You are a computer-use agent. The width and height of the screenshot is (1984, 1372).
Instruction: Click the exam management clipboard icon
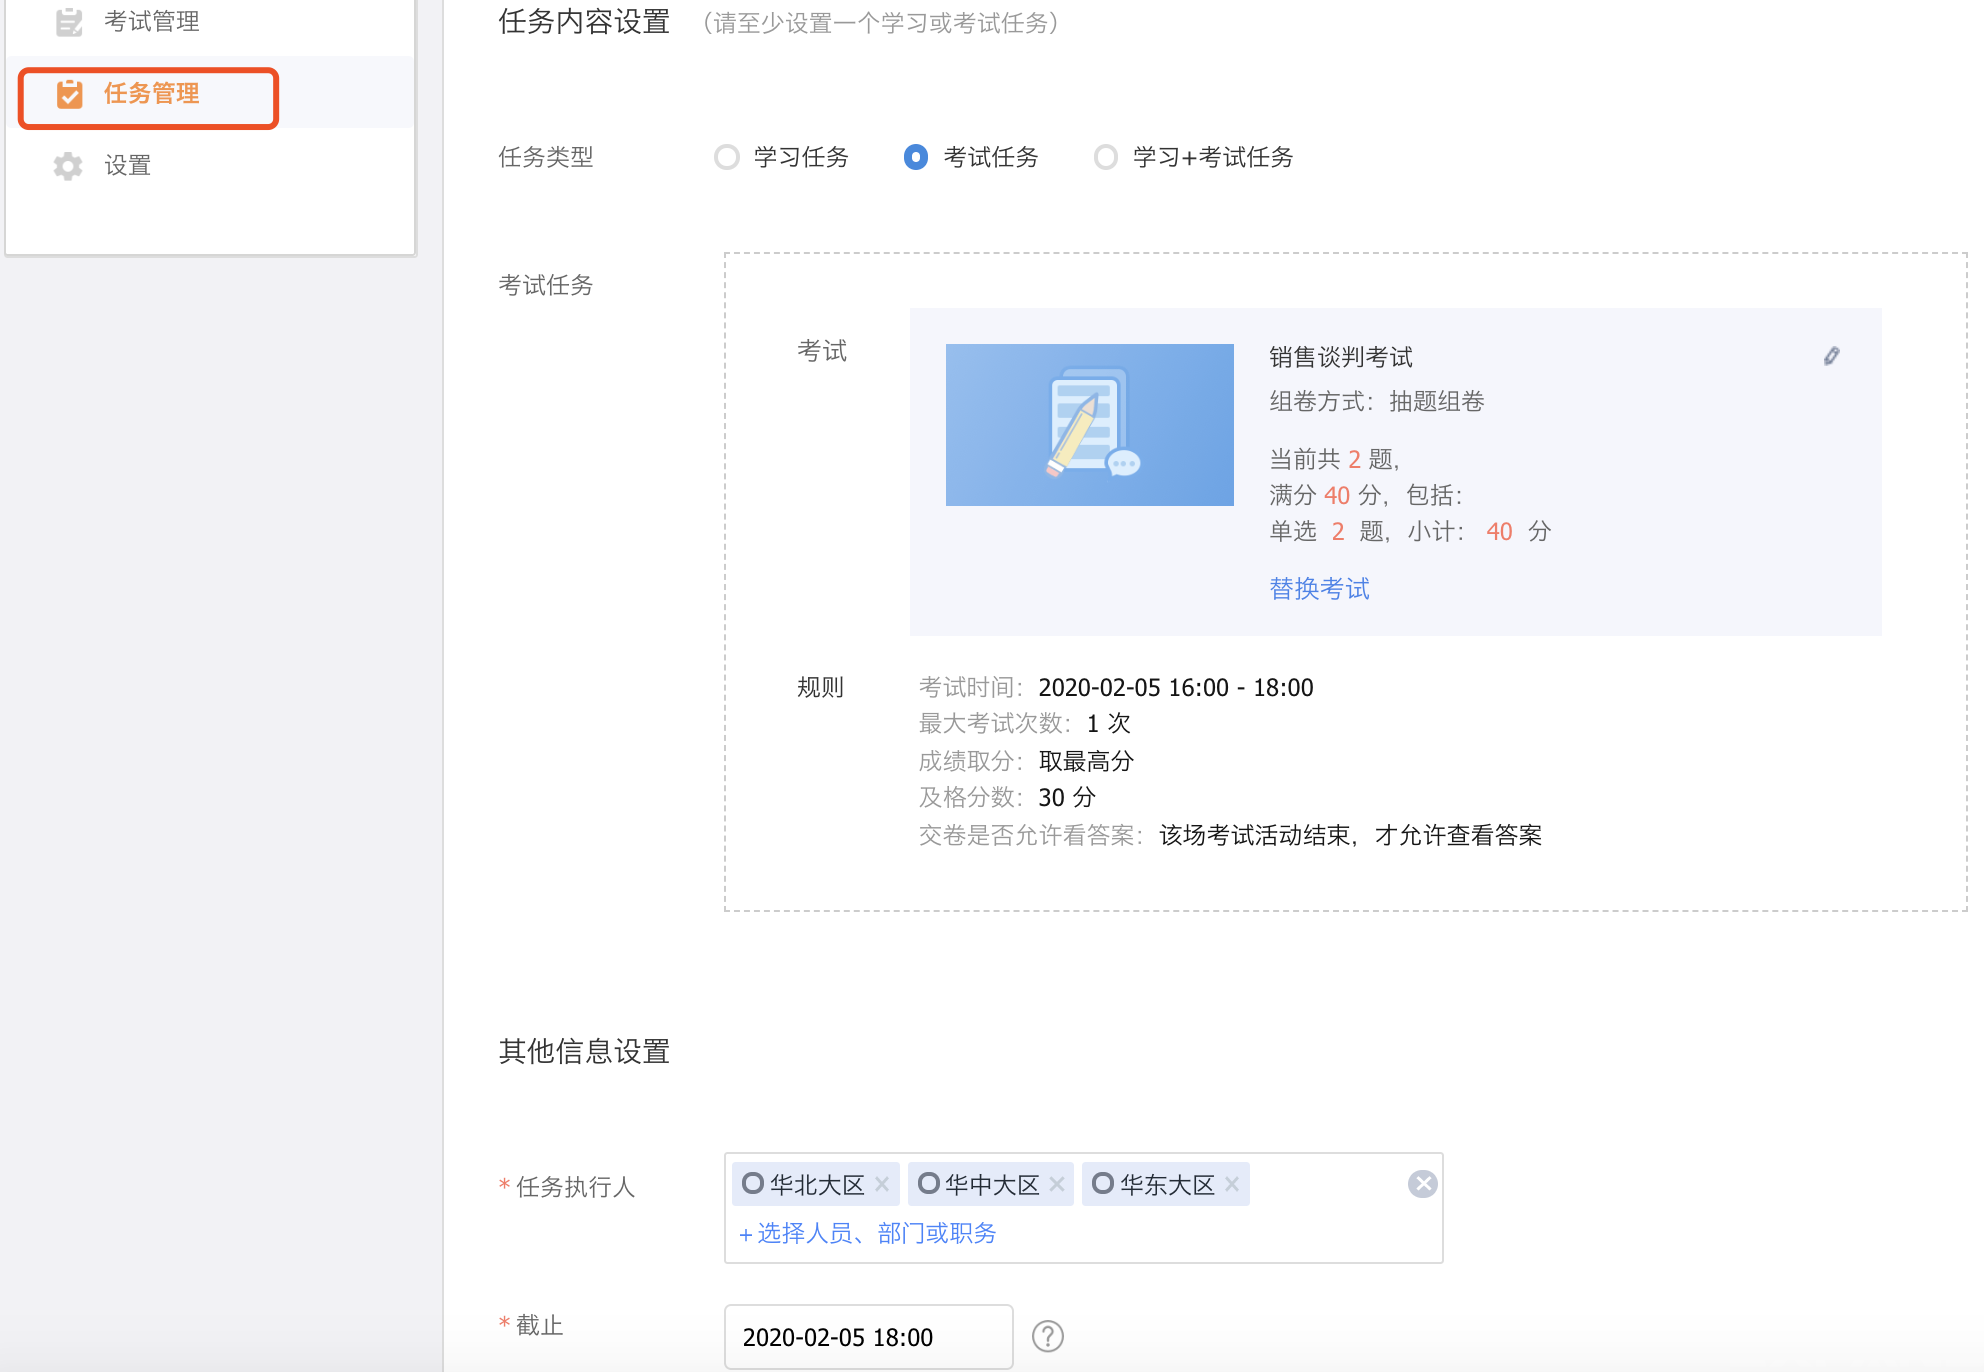coord(69,21)
